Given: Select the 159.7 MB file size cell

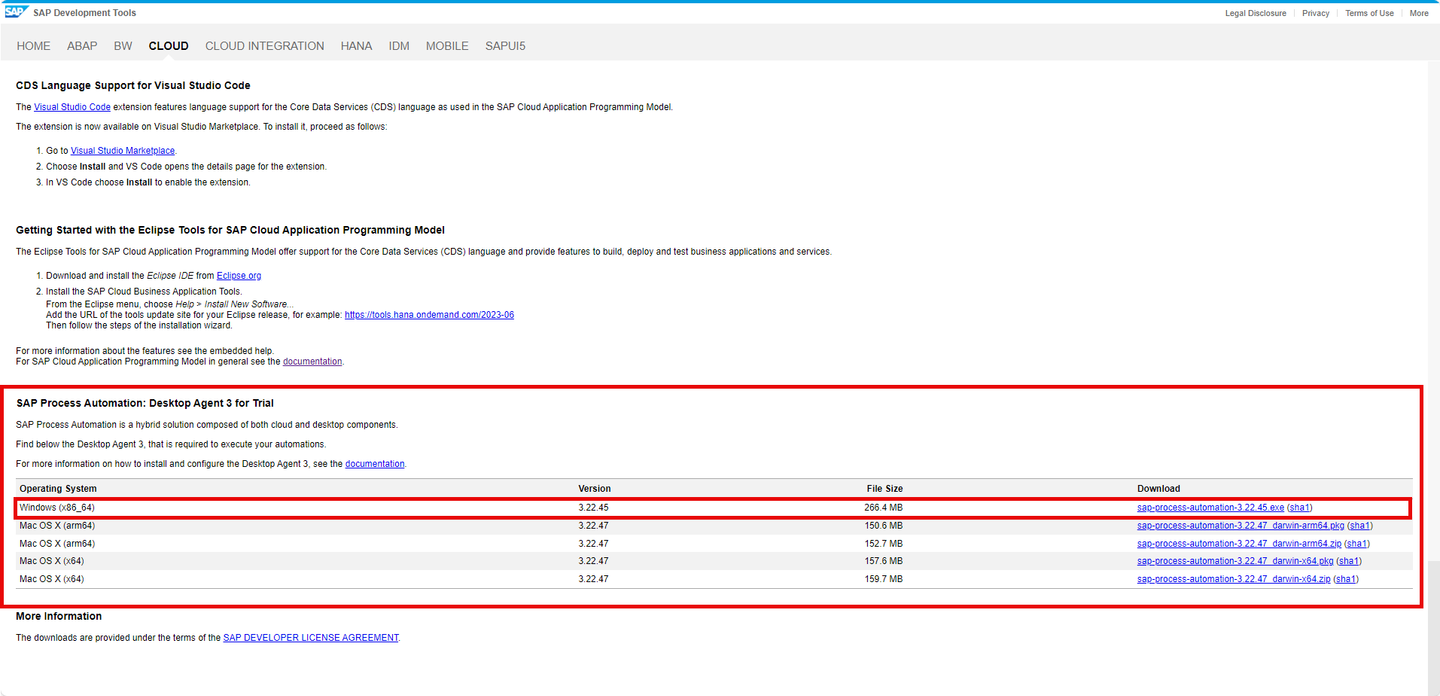Looking at the screenshot, I should (884, 580).
